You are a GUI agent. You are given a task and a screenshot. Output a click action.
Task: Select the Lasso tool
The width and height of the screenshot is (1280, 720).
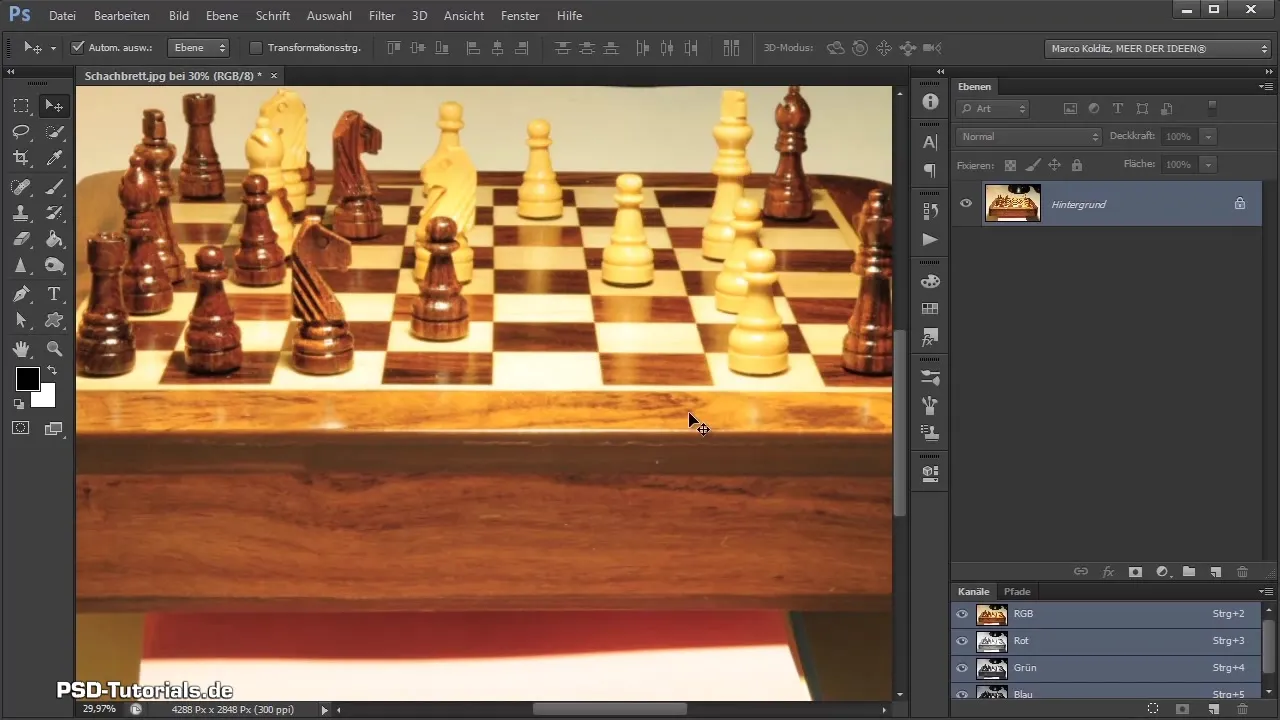coord(21,132)
